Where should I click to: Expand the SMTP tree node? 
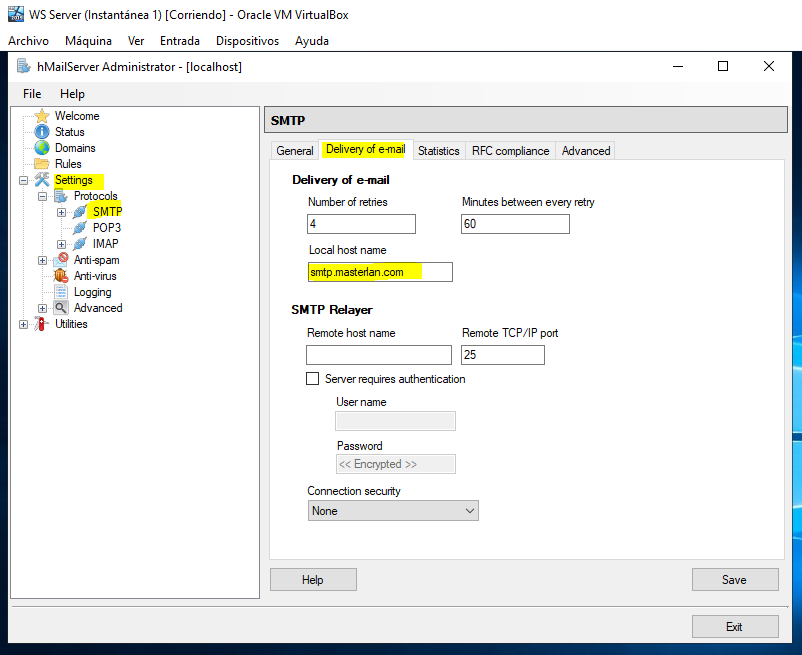tap(61, 212)
